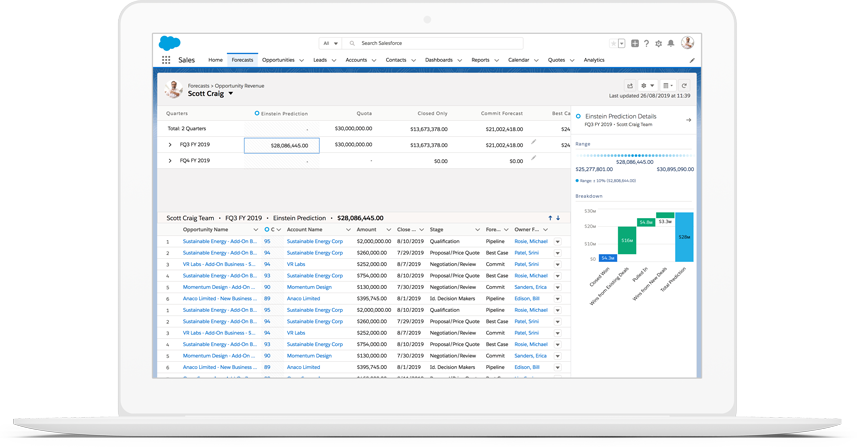Open the App Launcher grid icon
857x447 pixels.
click(x=166, y=60)
